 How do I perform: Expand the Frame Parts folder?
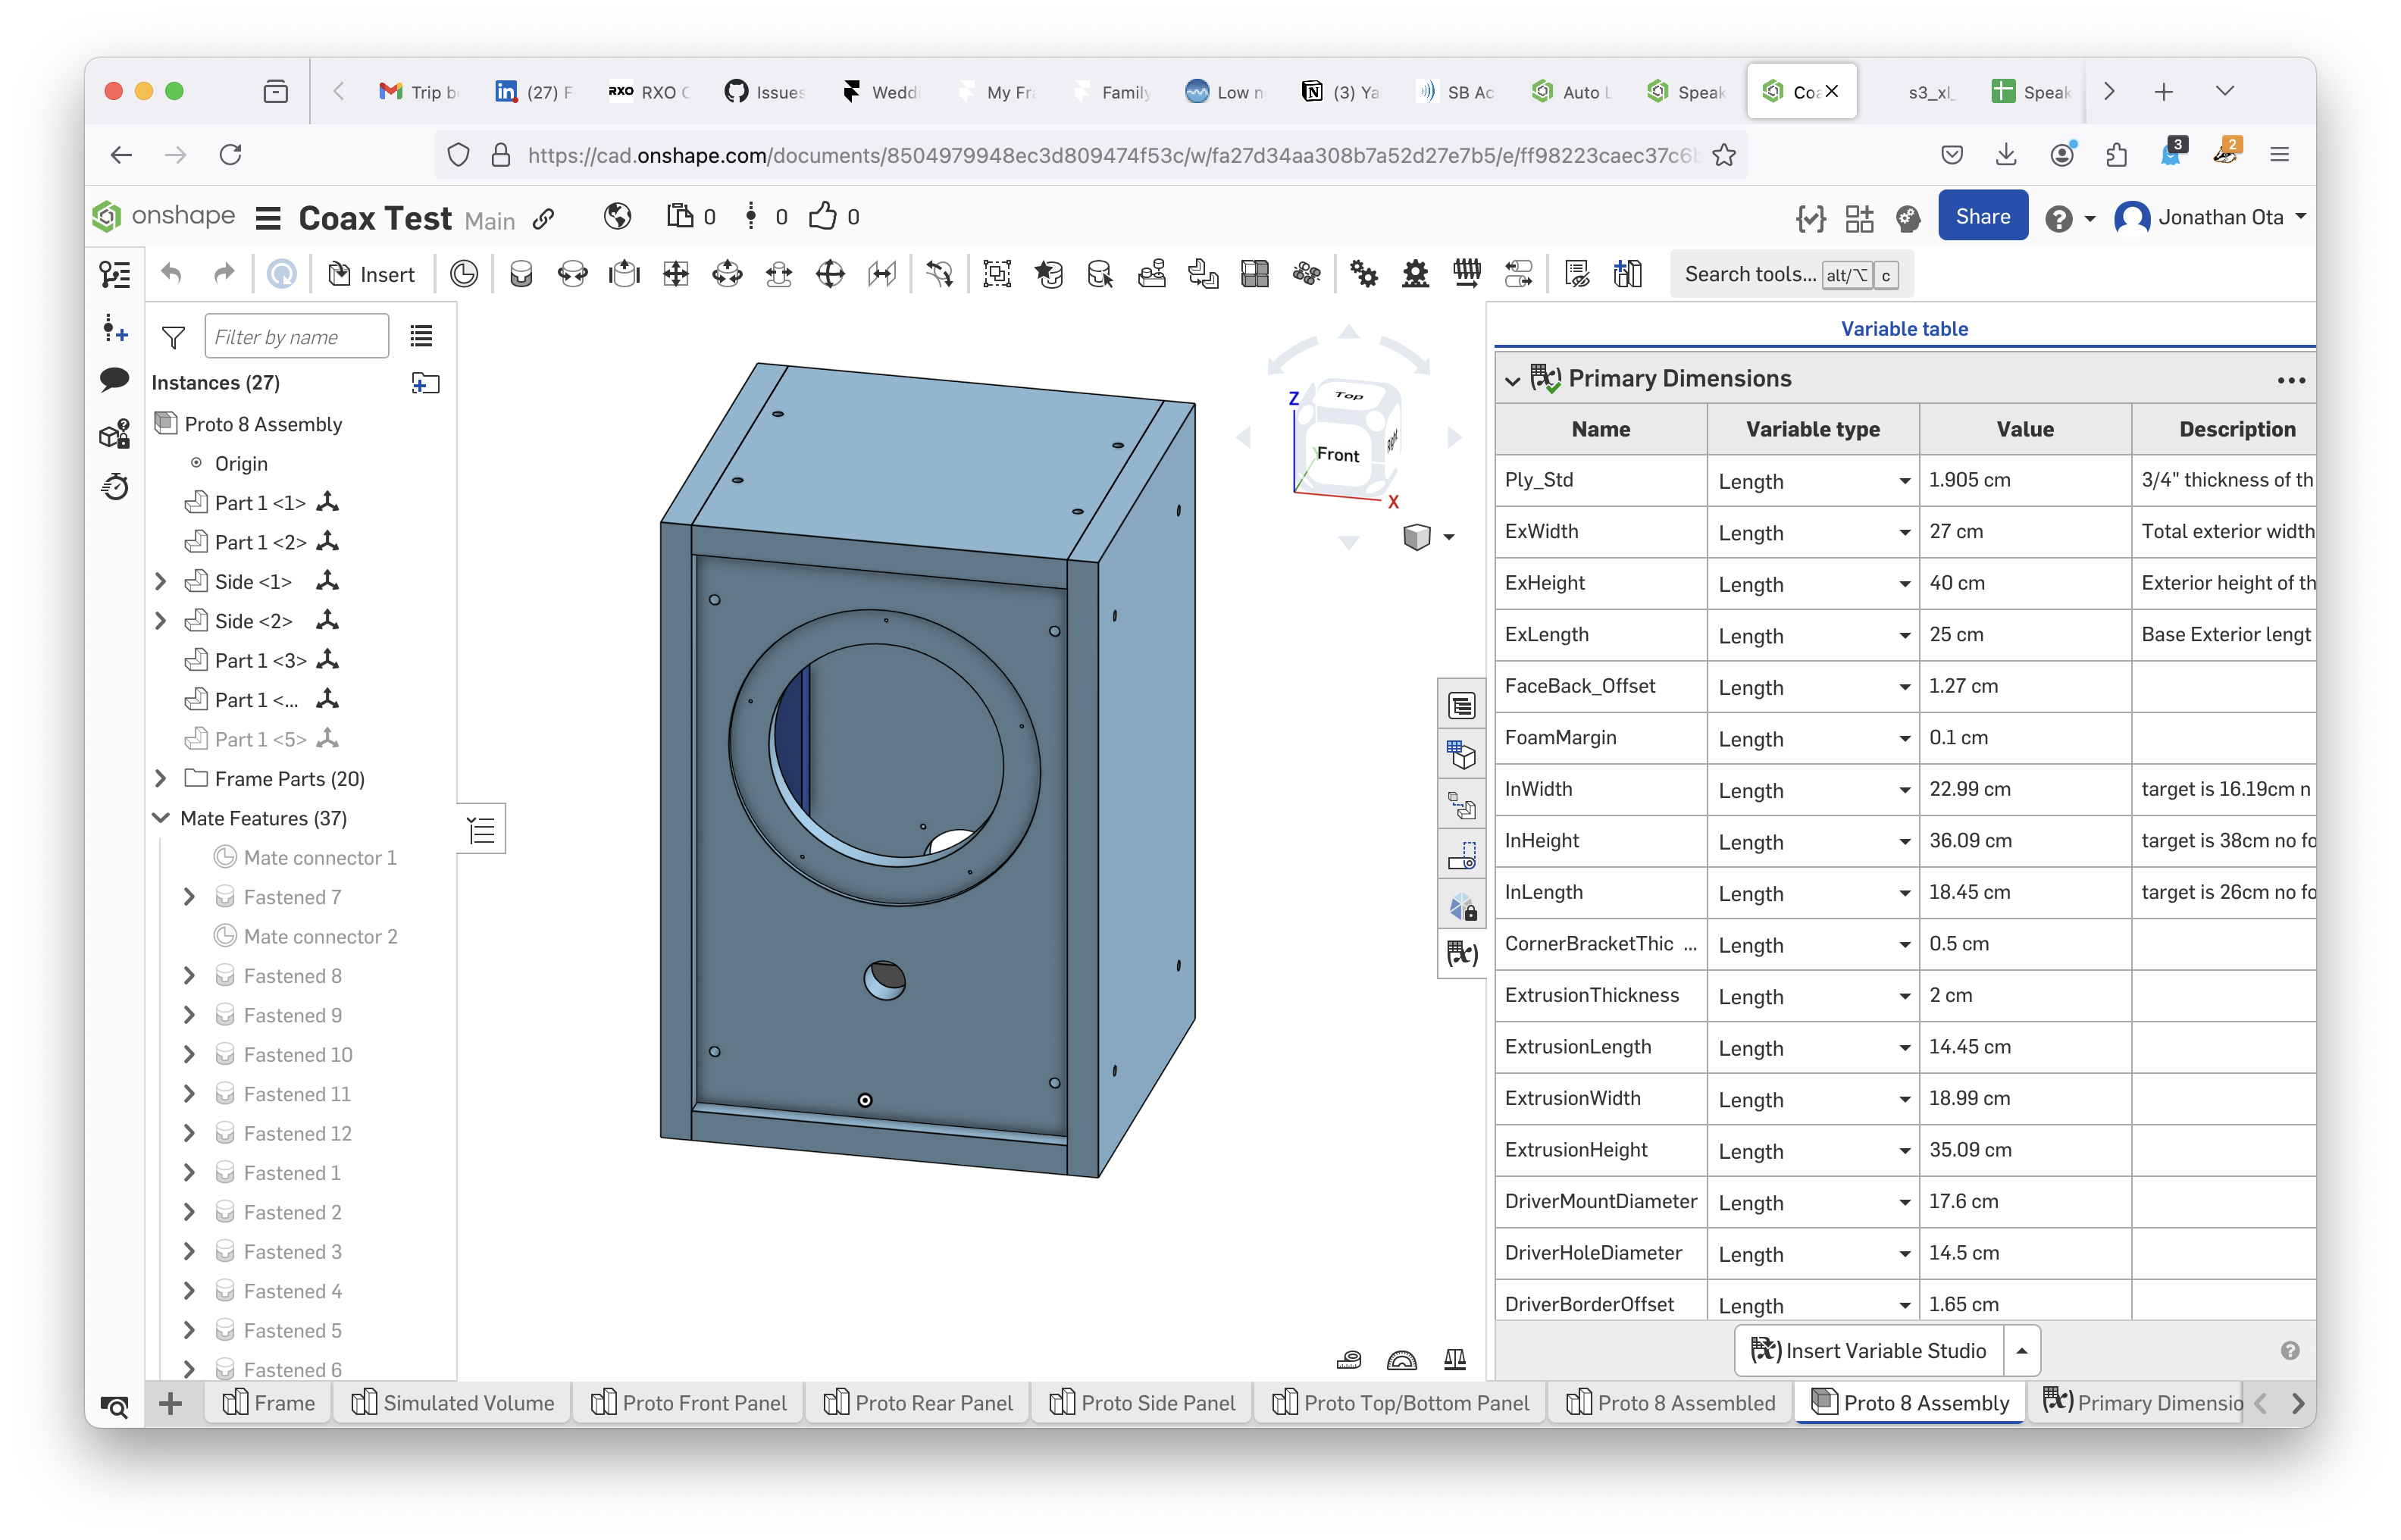[160, 778]
